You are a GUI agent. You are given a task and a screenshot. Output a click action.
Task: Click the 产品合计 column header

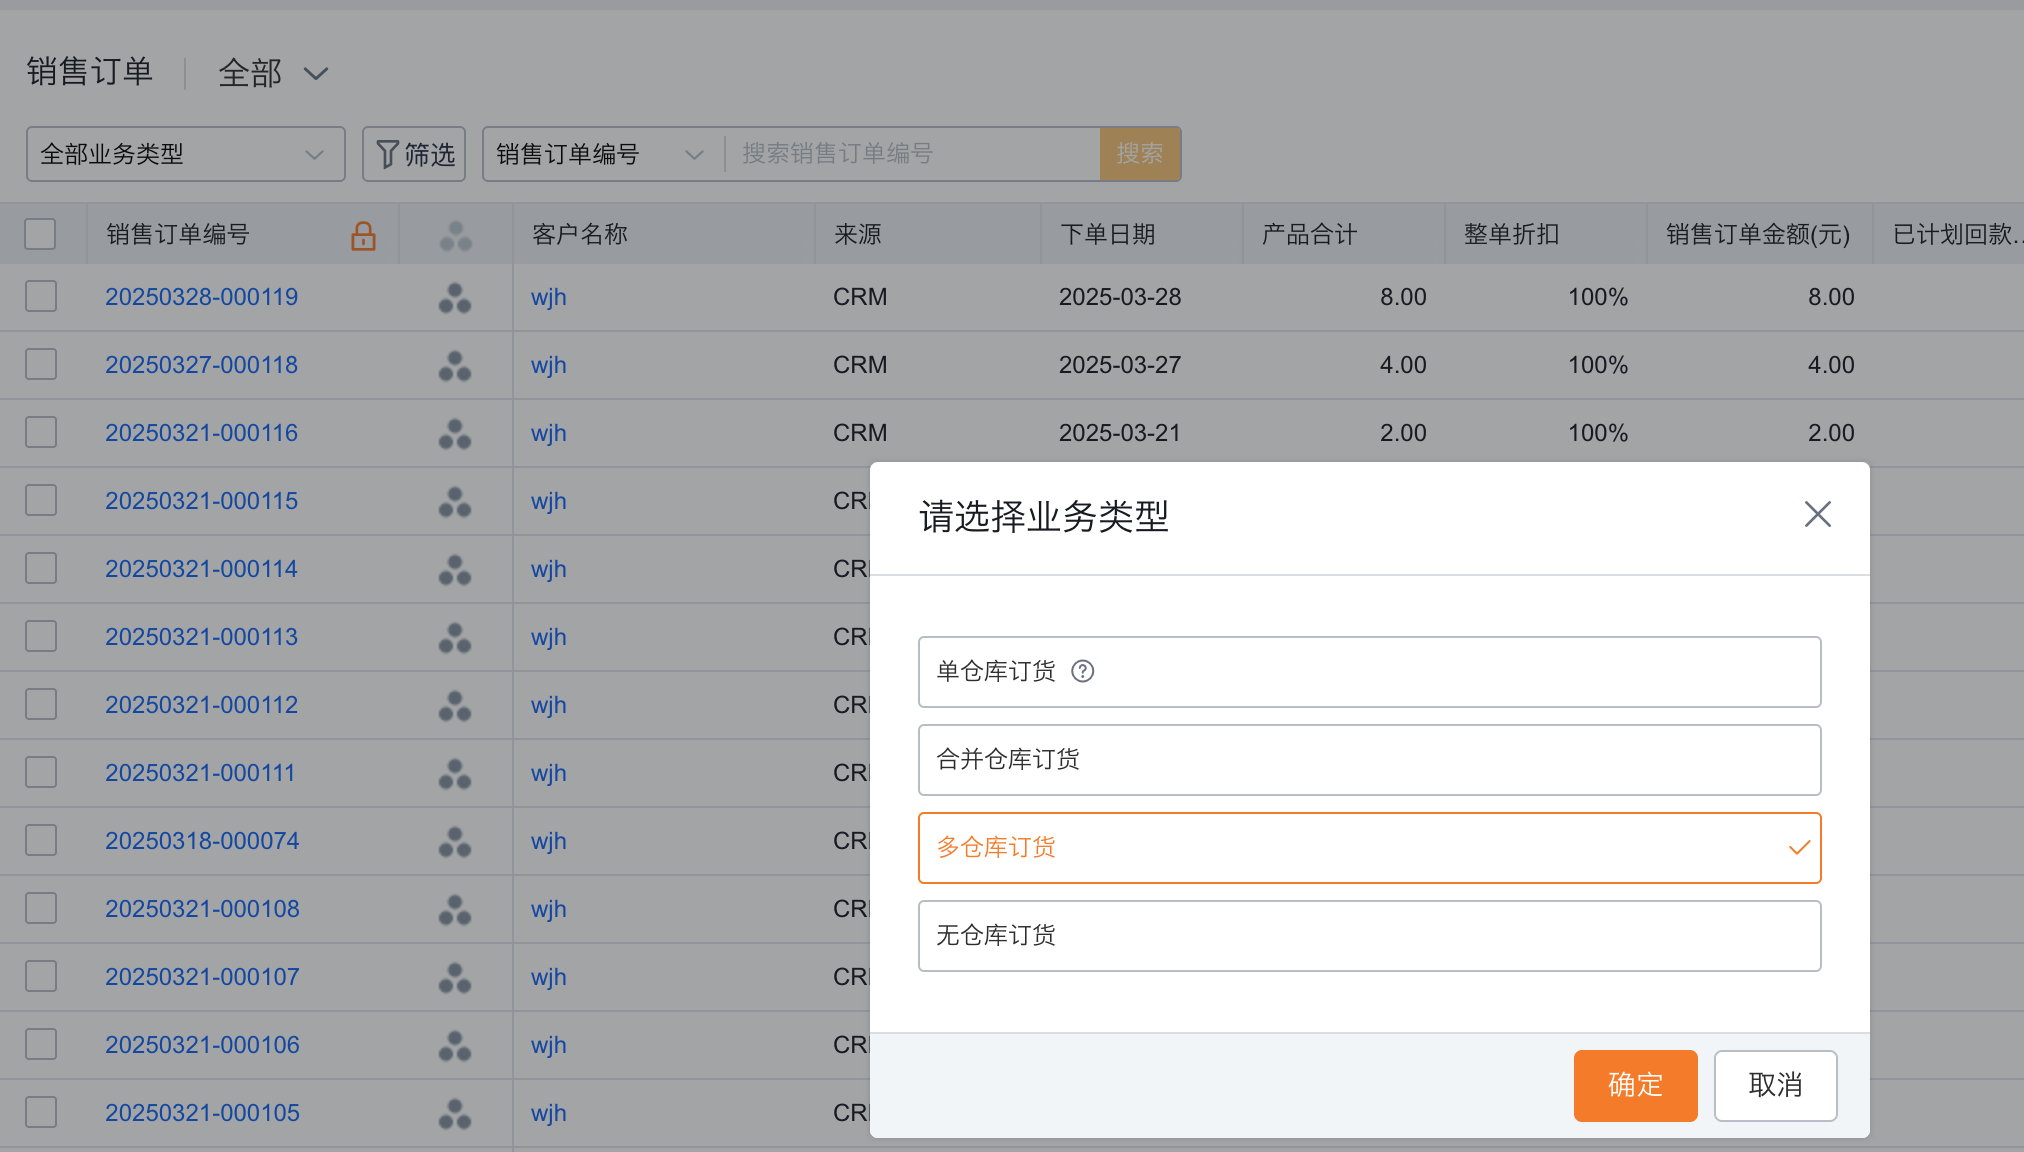pyautogui.click(x=1310, y=234)
